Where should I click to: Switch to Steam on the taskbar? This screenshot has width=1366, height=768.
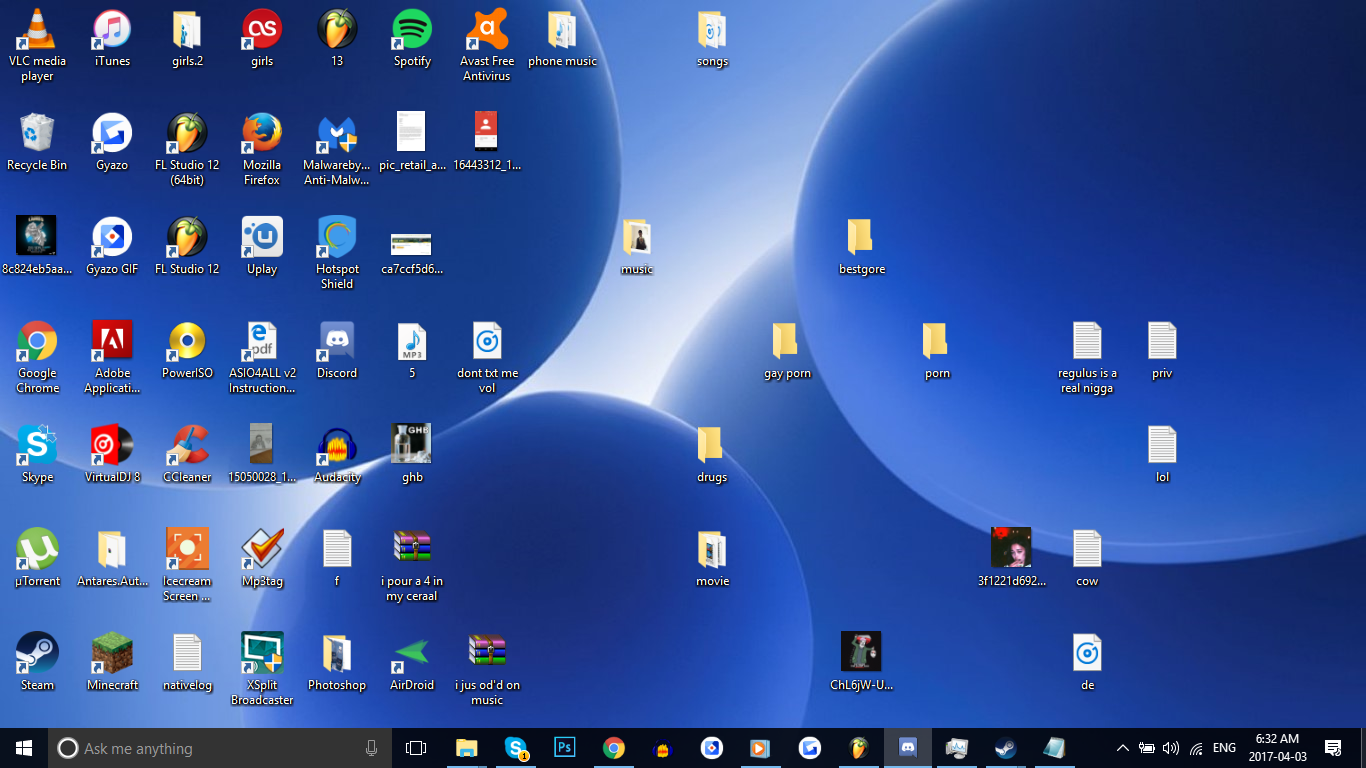(1005, 748)
